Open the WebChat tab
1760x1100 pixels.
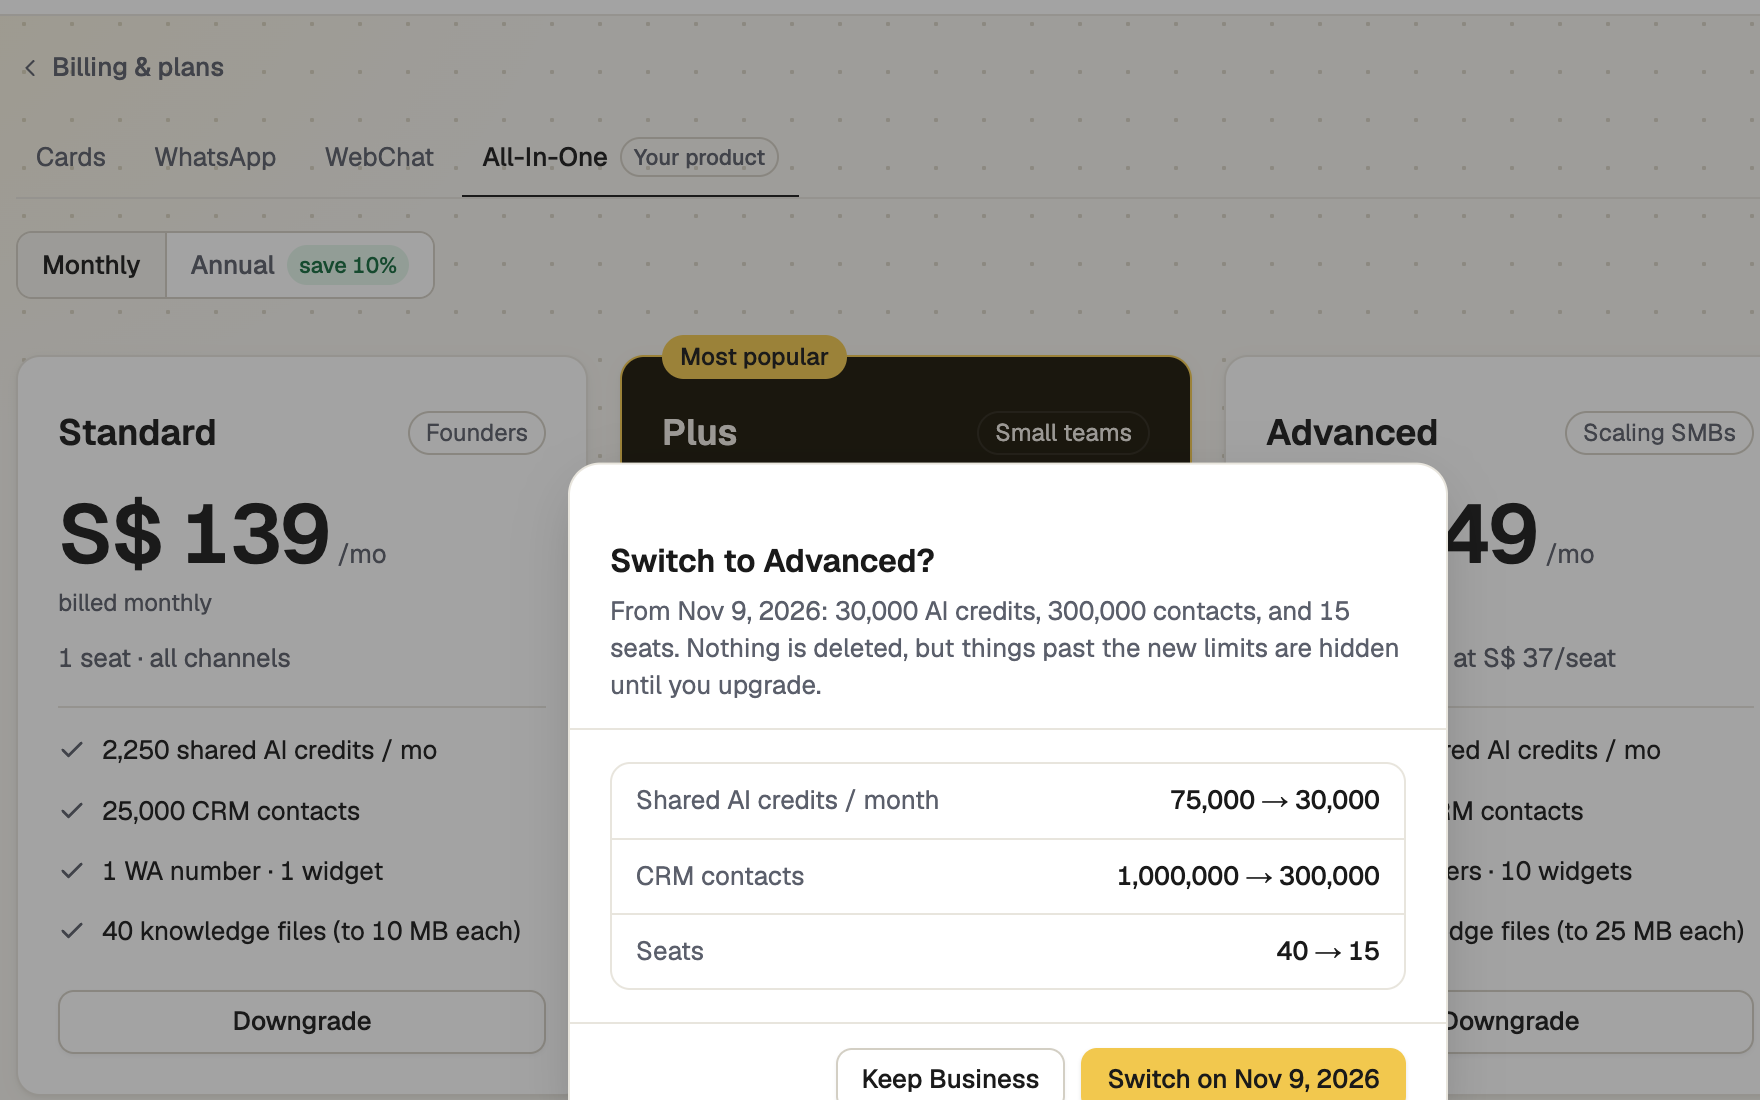[379, 157]
